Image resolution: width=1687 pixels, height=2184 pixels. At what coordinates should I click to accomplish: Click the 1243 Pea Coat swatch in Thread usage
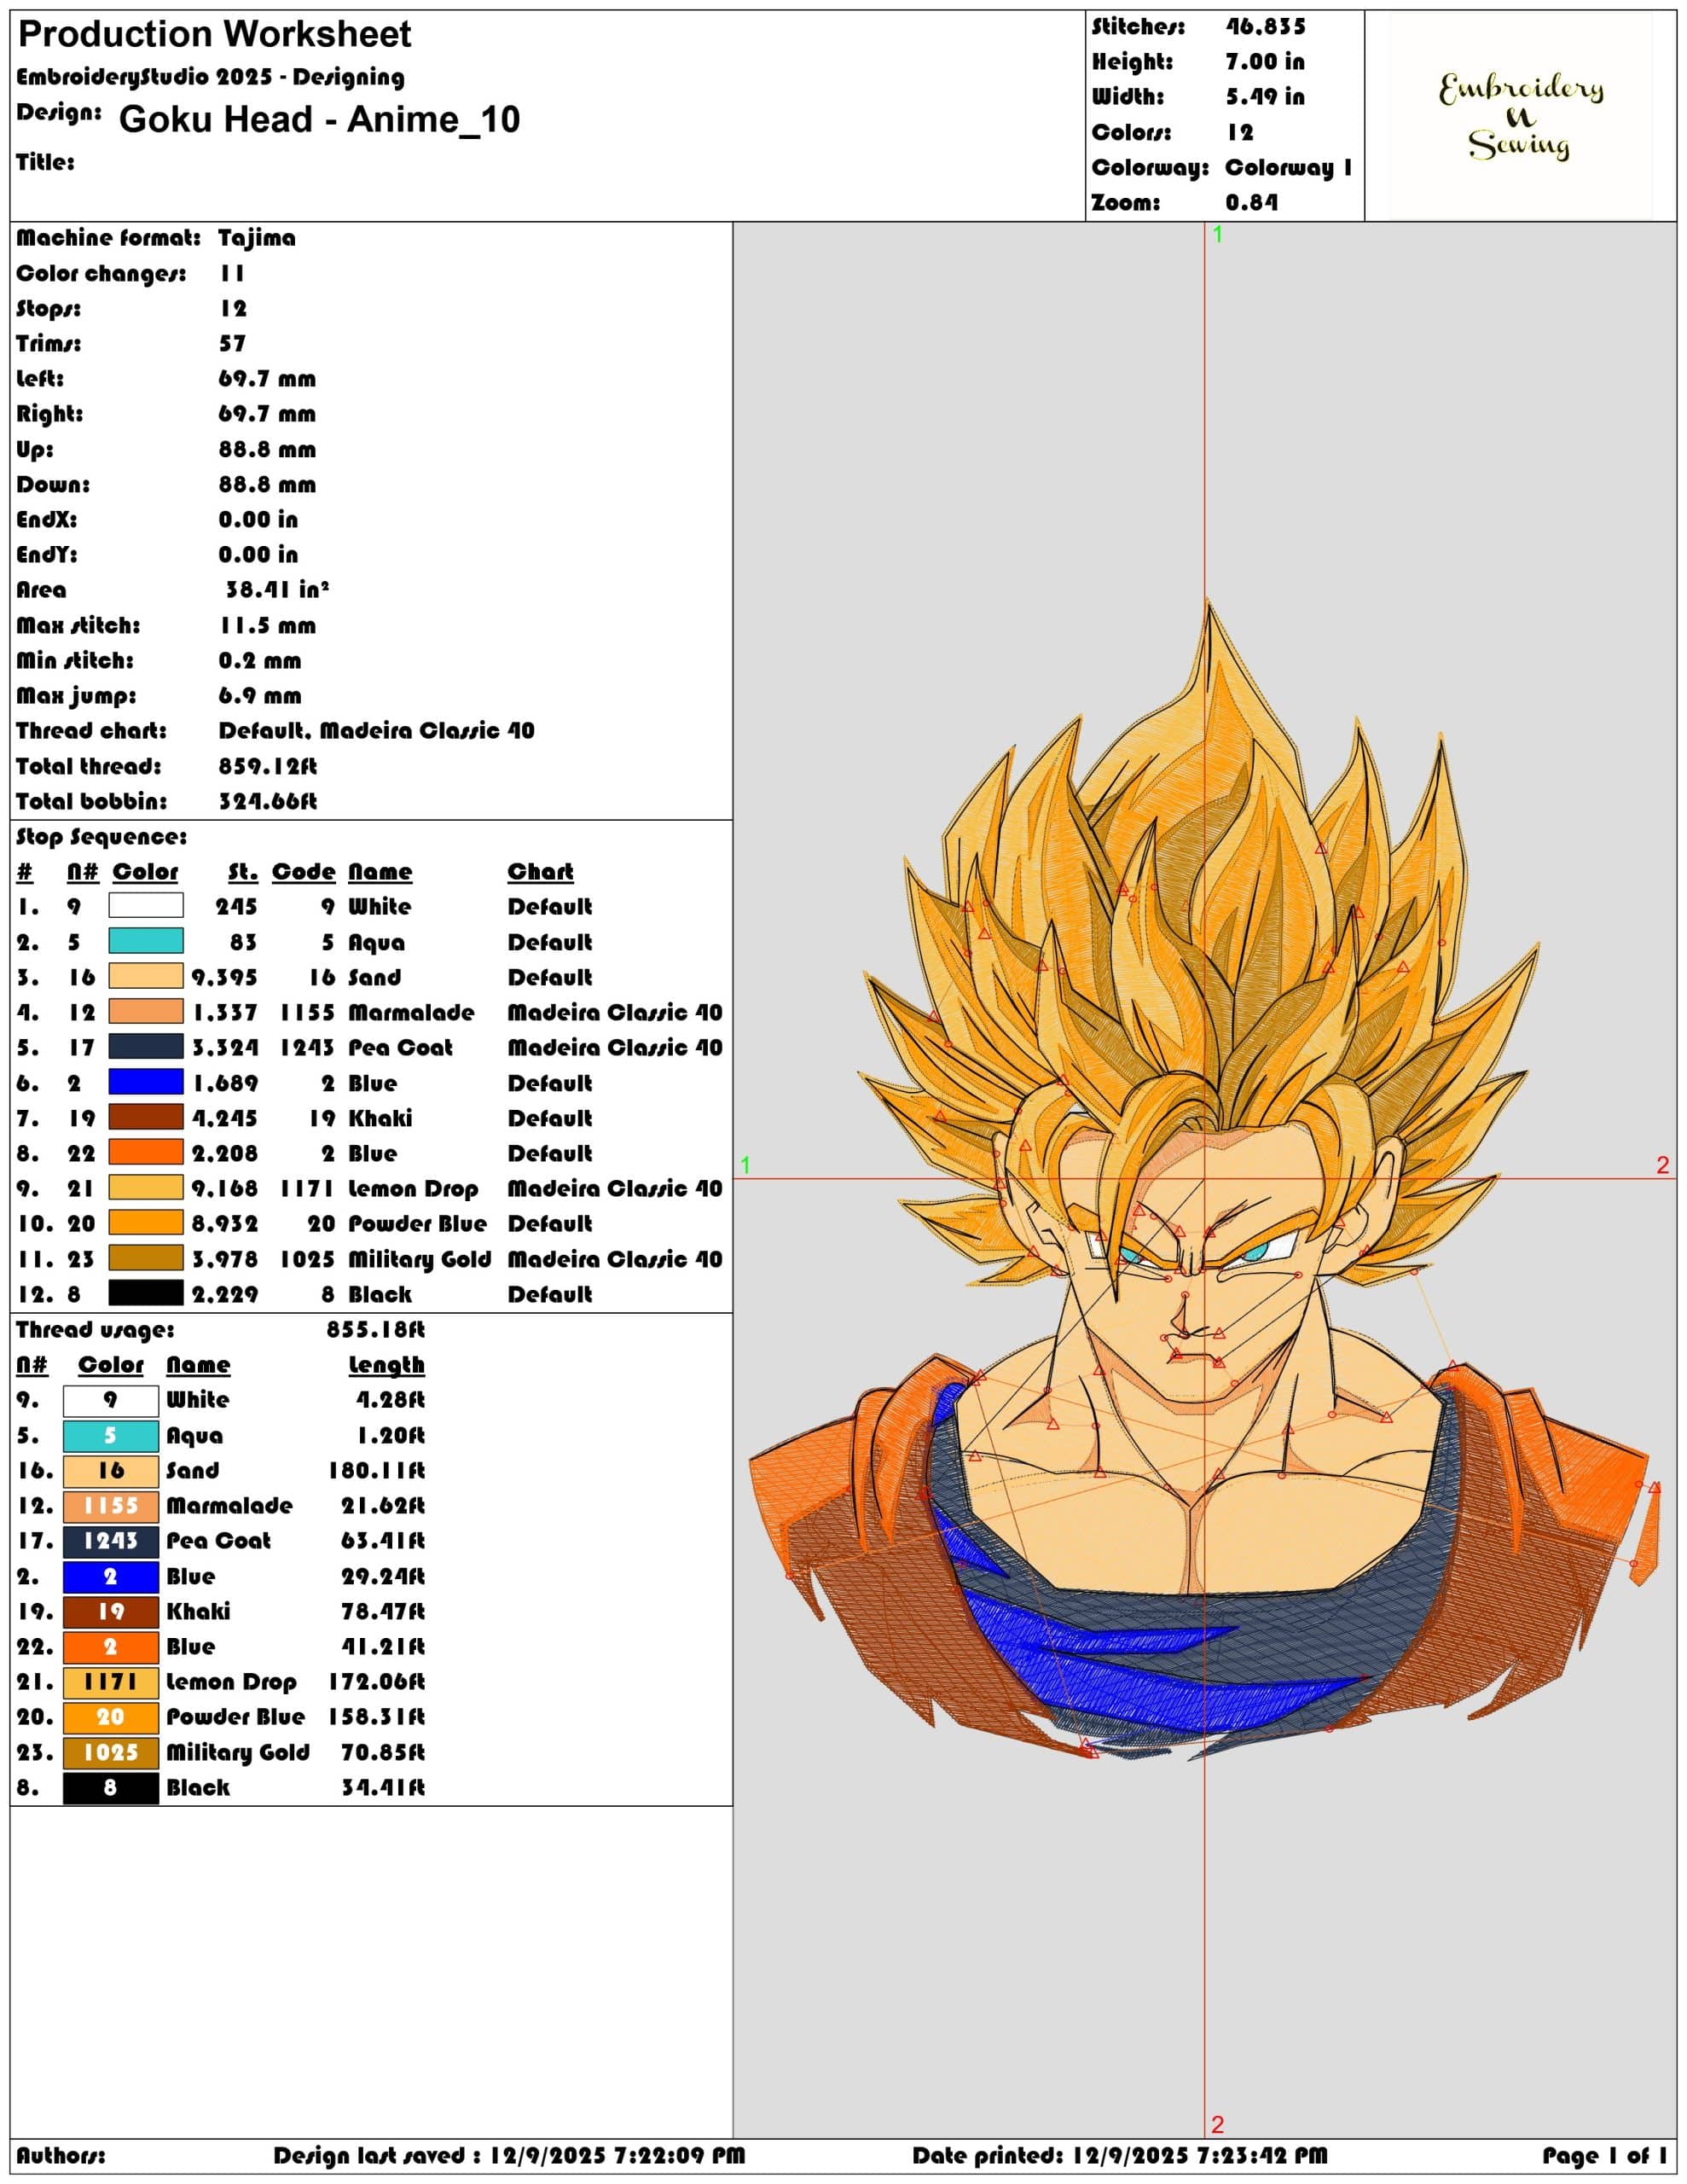[x=111, y=1541]
